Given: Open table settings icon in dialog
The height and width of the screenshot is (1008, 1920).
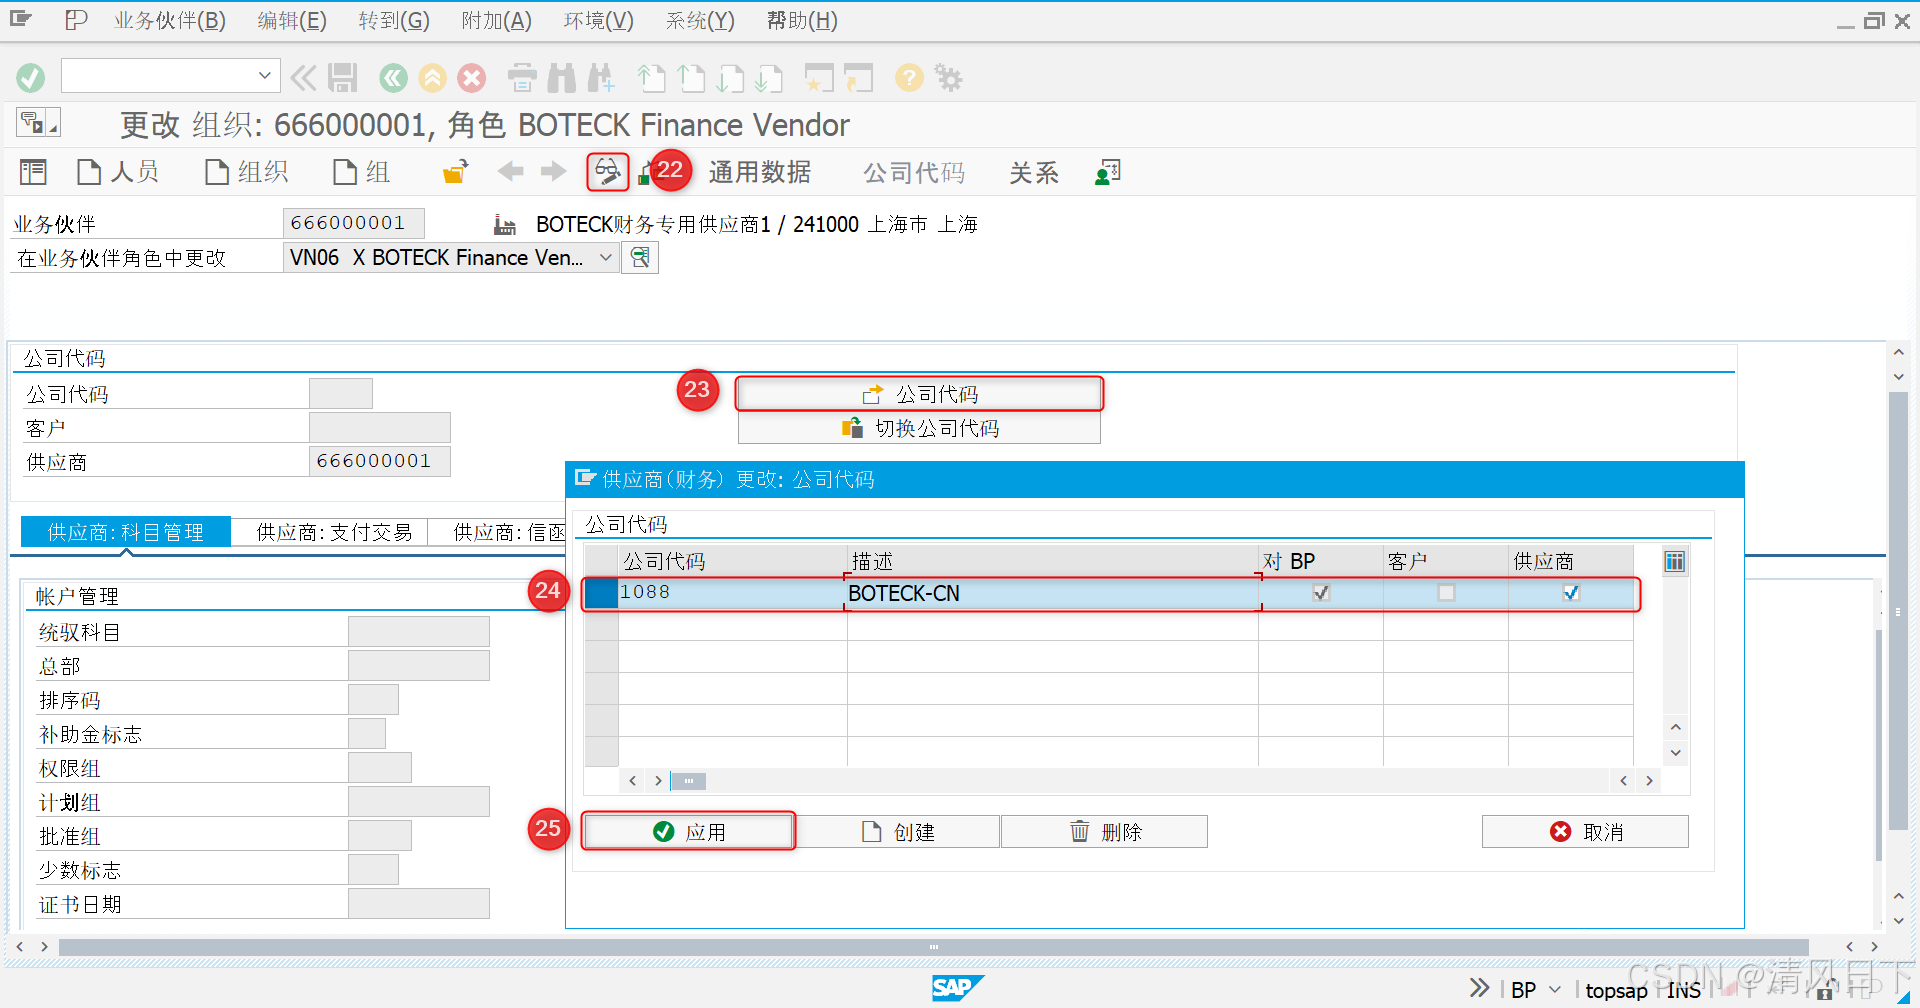Looking at the screenshot, I should (x=1674, y=561).
